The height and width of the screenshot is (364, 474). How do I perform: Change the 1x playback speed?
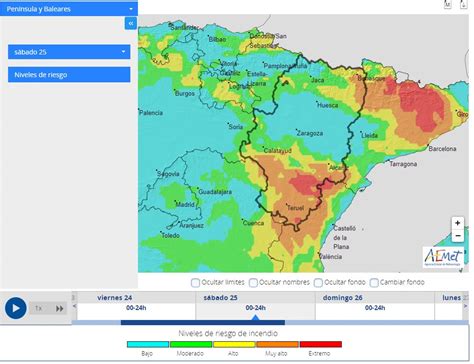[38, 308]
